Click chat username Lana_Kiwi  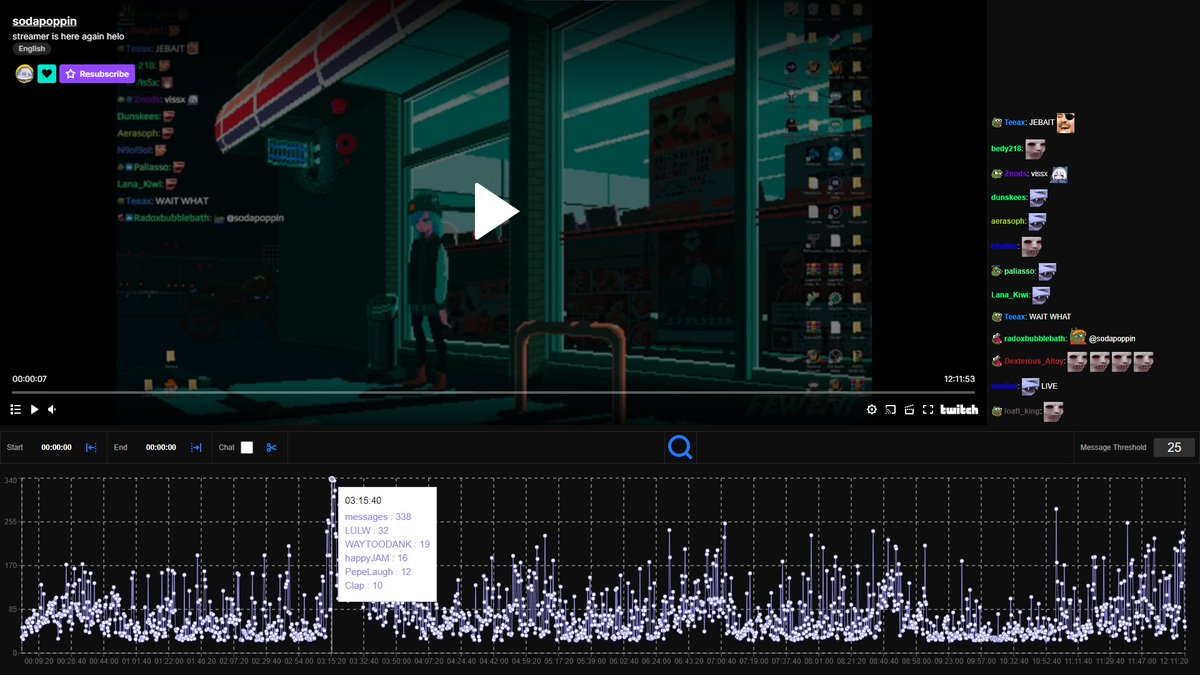click(1010, 294)
